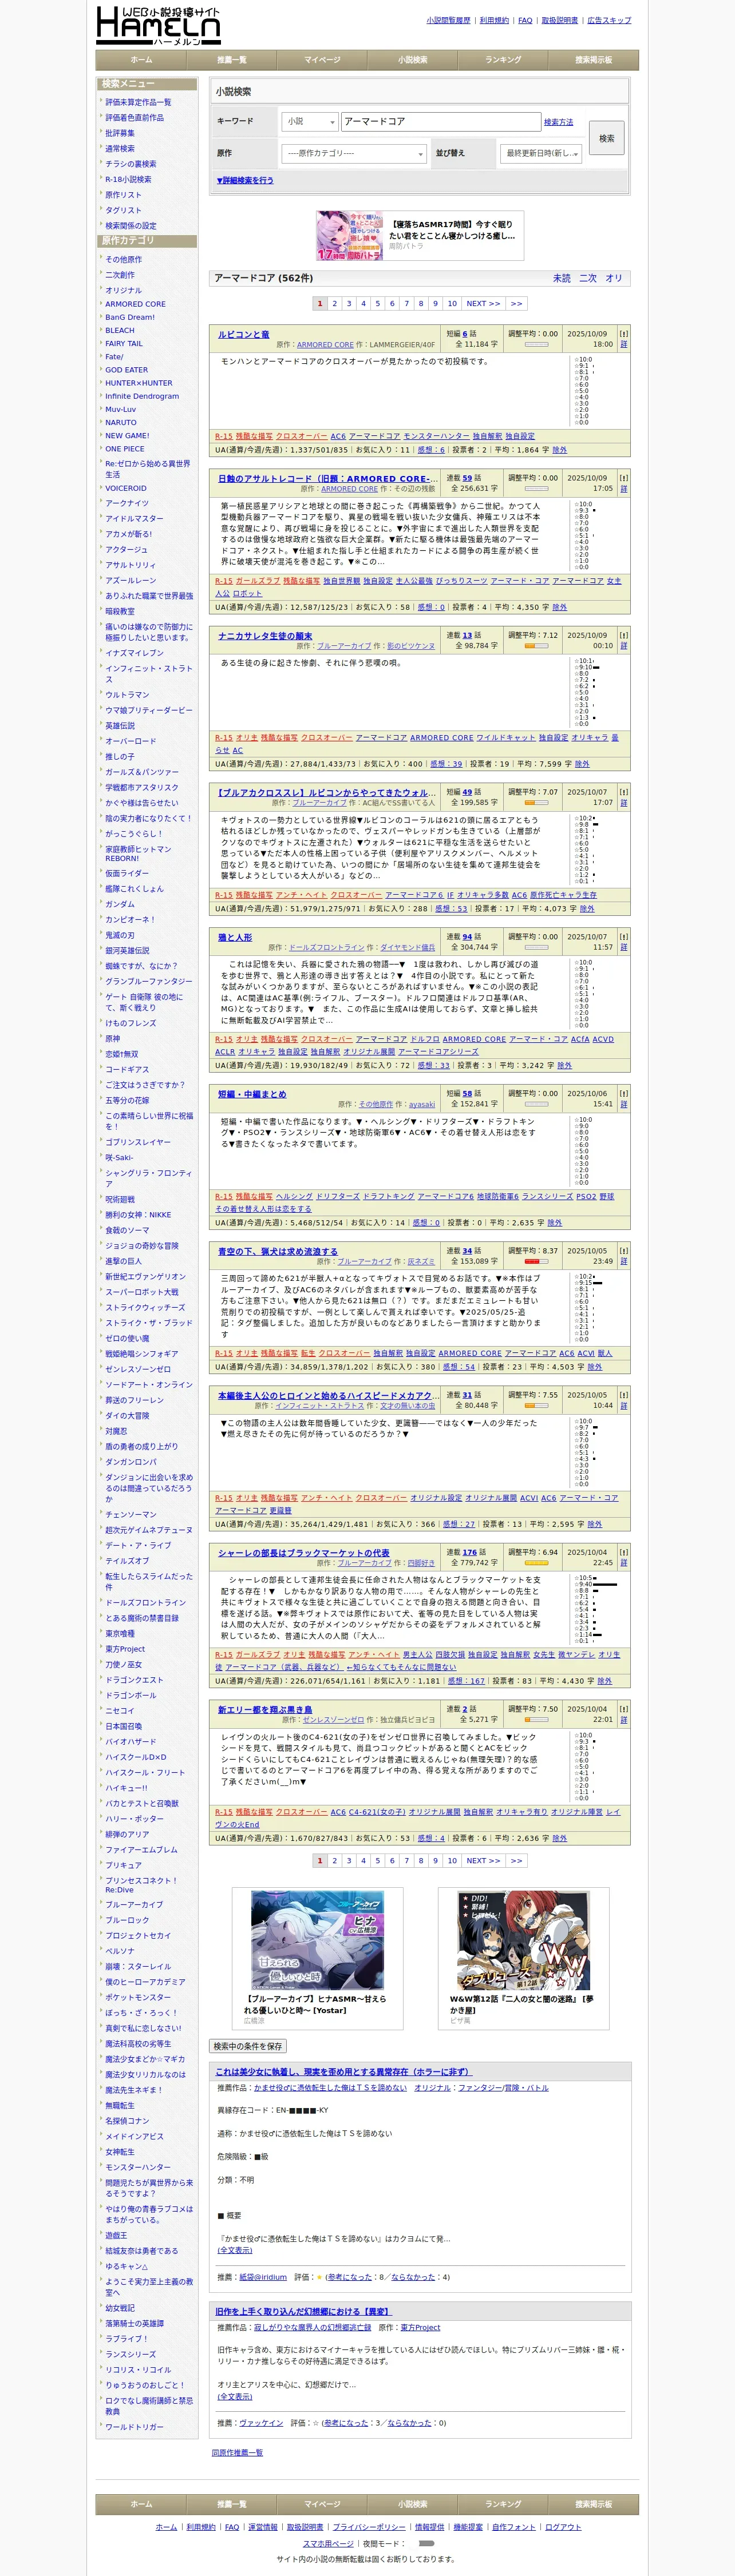Select ゼンレスゾーンゼロ category in sidebar
Viewport: 735px width, 2576px height.
[138, 1369]
